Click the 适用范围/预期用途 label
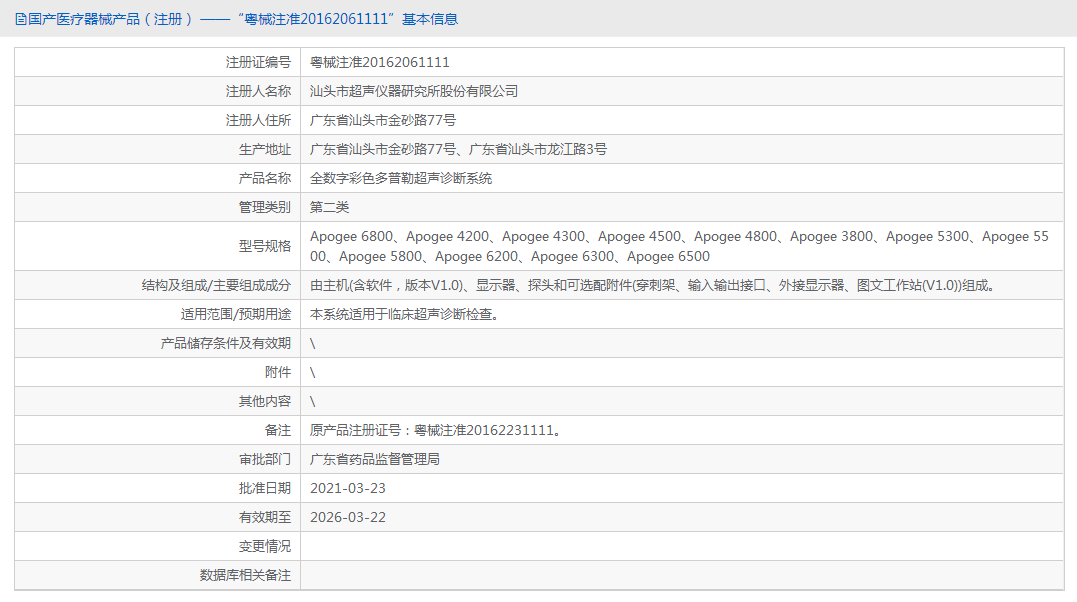This screenshot has width=1077, height=602. [236, 314]
